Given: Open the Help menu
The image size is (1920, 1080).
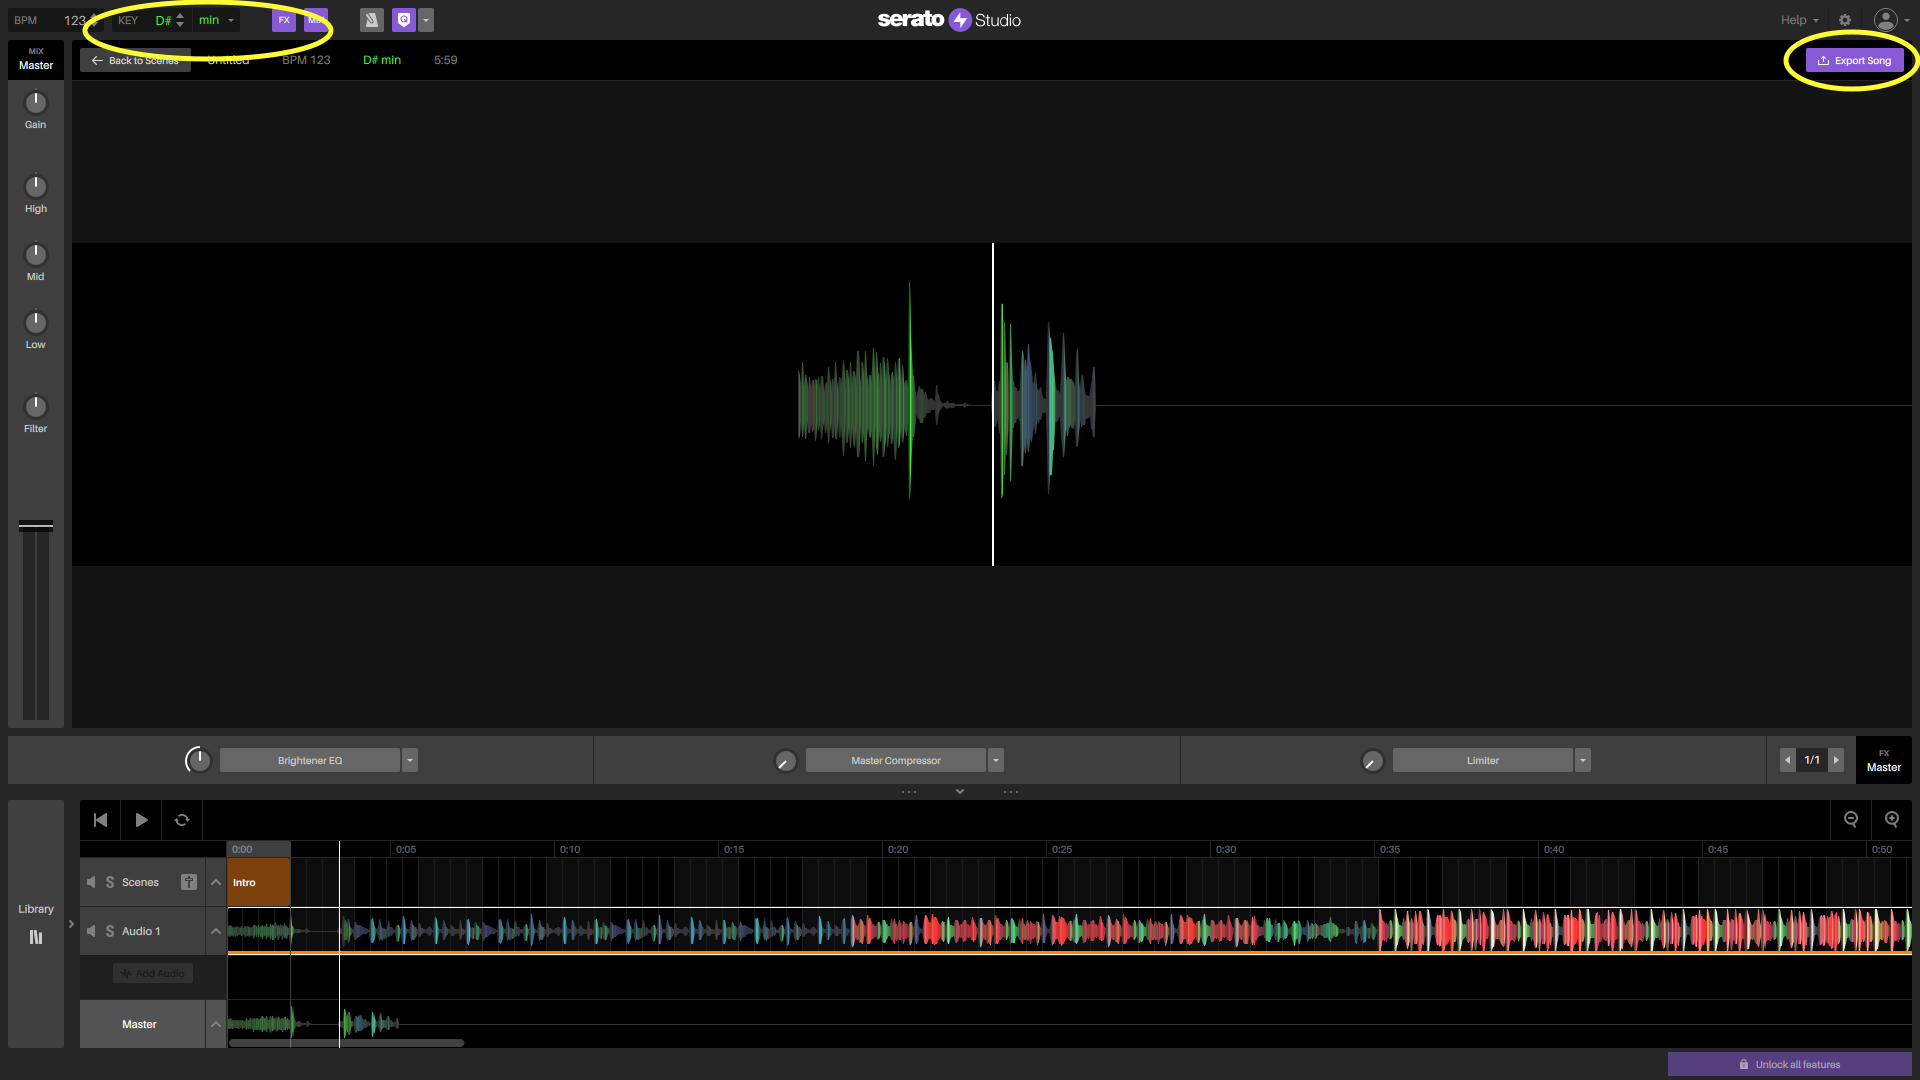Looking at the screenshot, I should coord(1799,20).
